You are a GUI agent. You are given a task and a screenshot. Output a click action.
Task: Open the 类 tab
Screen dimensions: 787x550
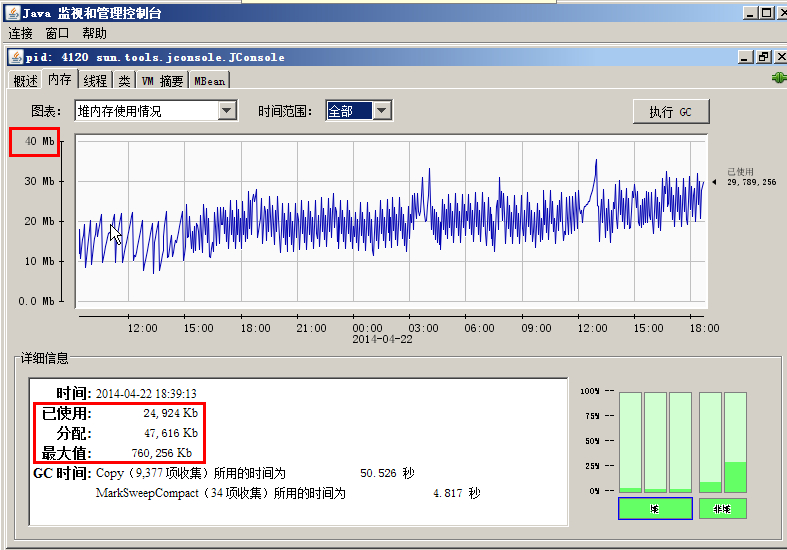[x=124, y=81]
